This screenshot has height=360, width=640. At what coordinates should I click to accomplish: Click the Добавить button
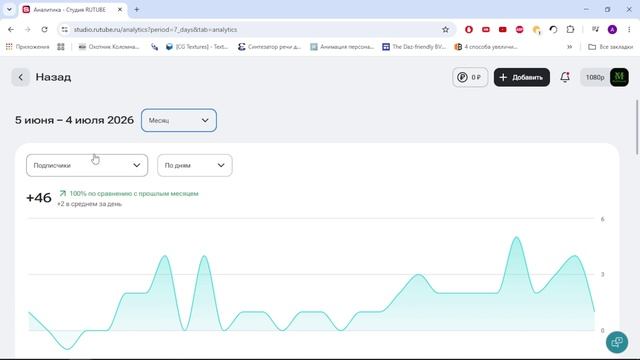522,77
